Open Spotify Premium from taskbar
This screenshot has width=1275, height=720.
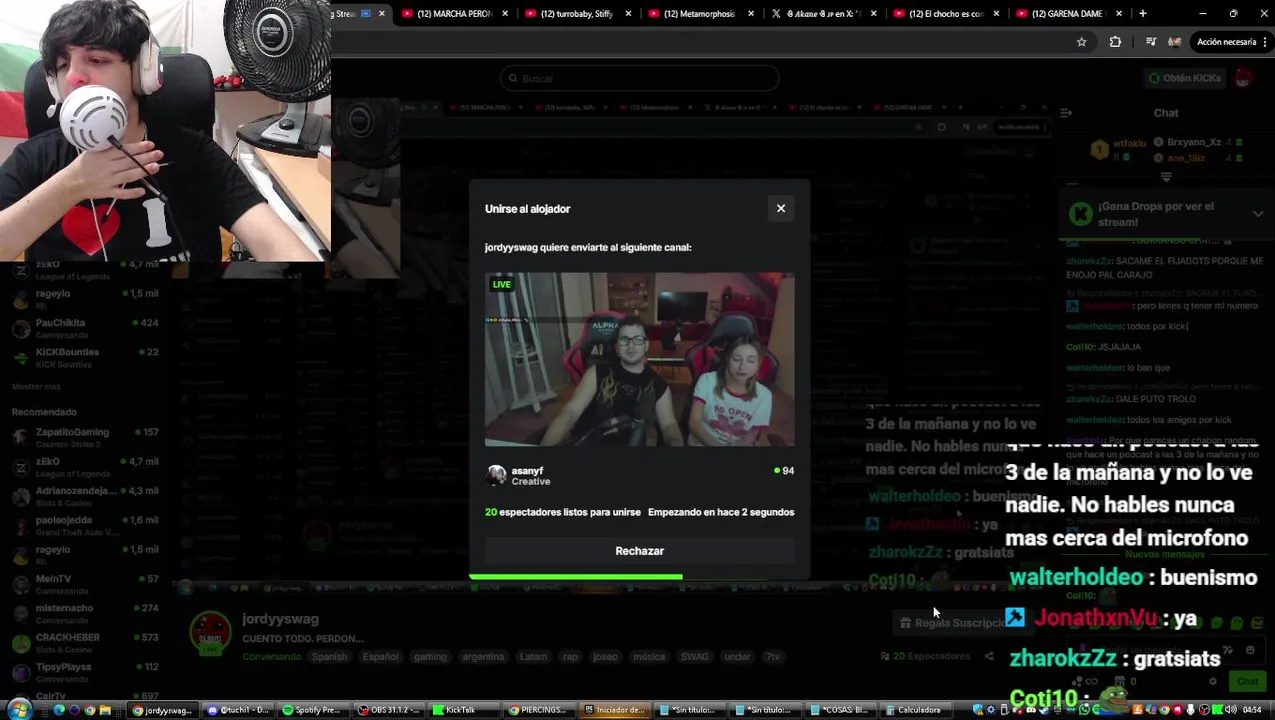pos(312,710)
